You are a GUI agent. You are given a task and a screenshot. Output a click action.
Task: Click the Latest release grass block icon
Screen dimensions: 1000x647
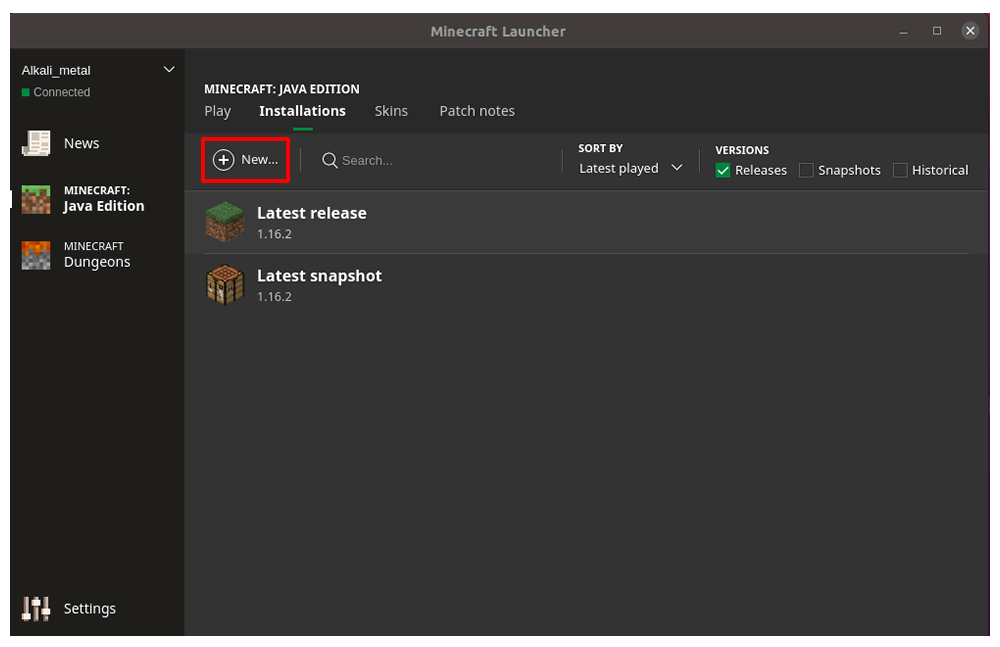(x=225, y=222)
